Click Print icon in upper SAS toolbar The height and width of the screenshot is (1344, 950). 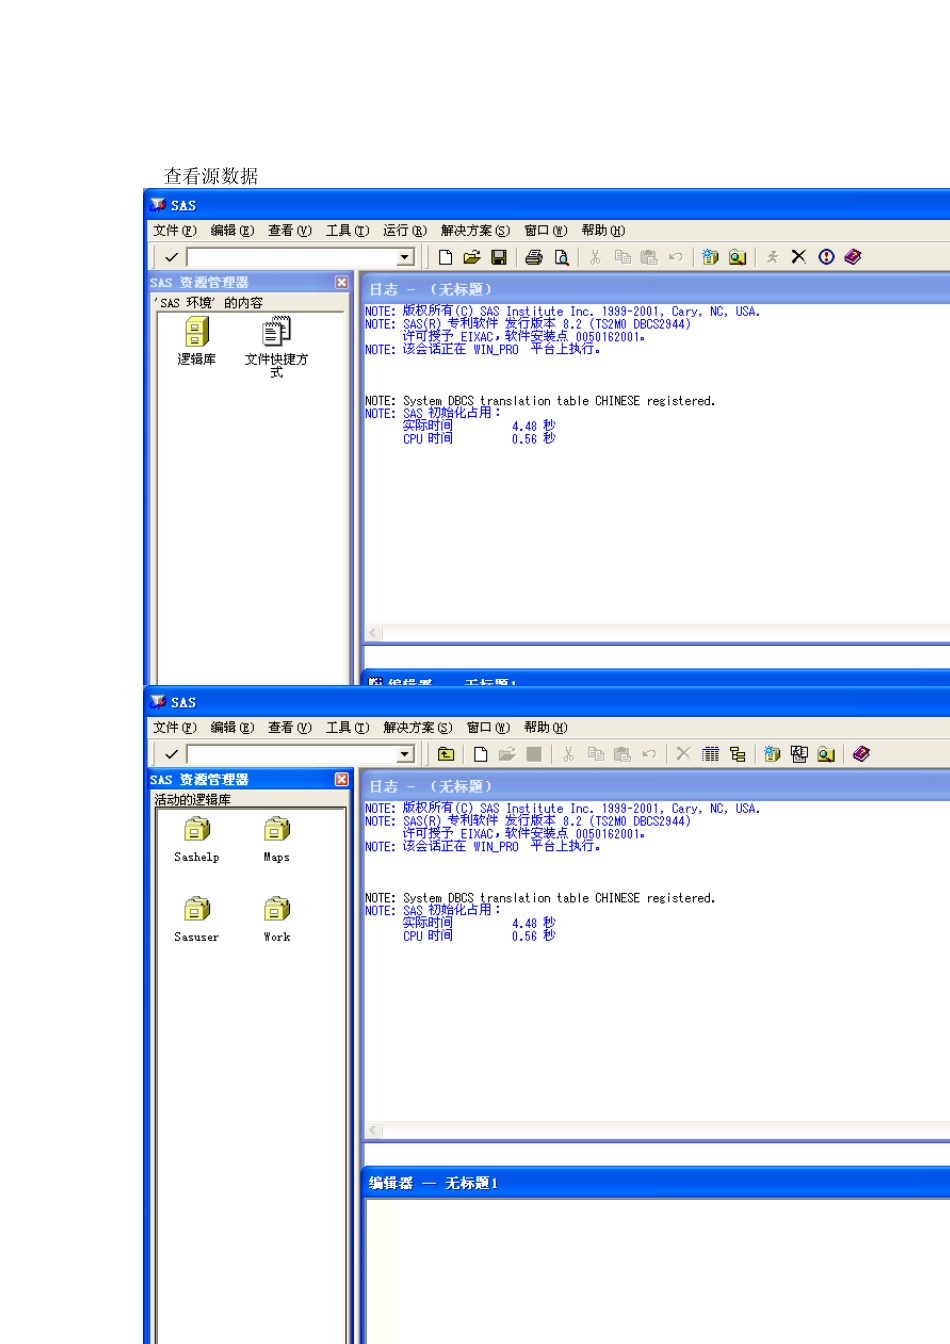click(534, 257)
